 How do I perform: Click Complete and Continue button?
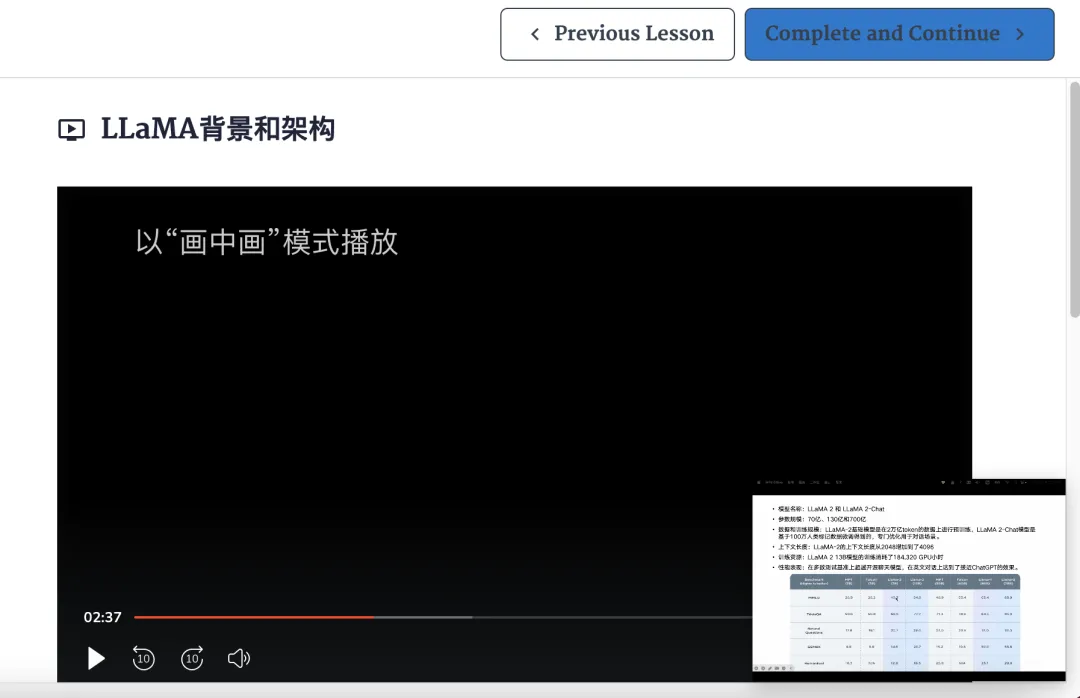point(900,34)
